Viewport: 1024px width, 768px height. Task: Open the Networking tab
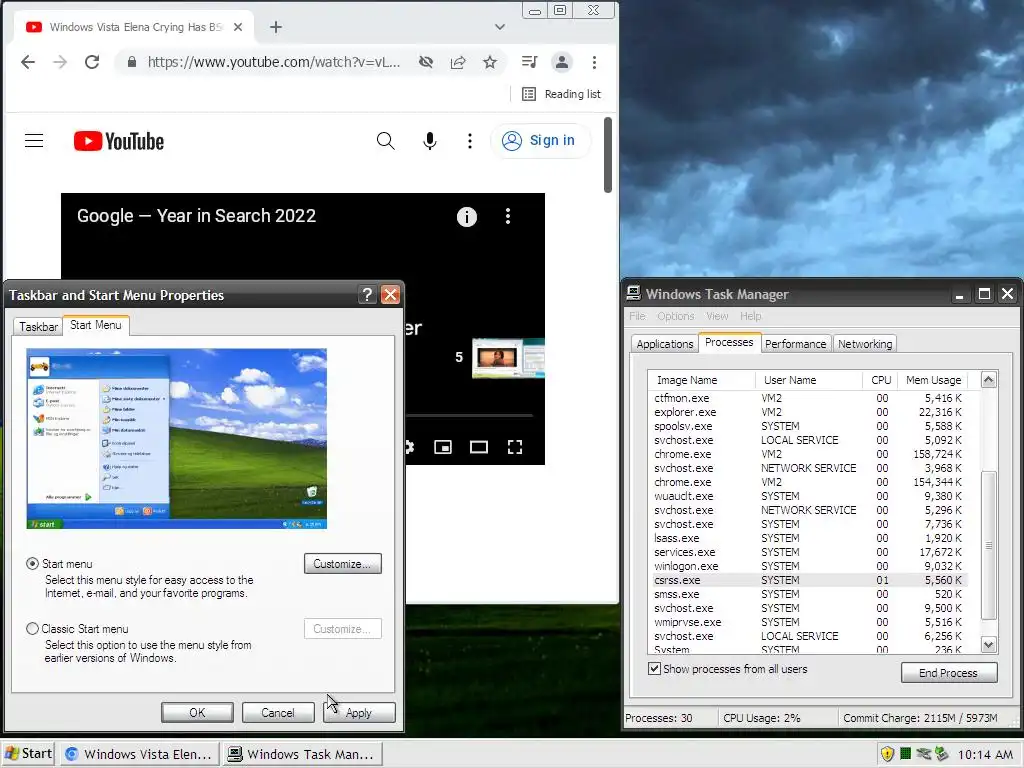point(865,344)
